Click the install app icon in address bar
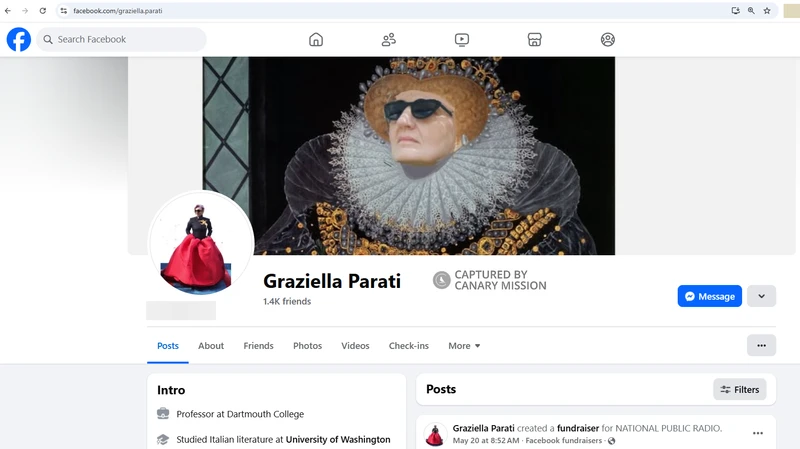The image size is (800, 449). (735, 11)
